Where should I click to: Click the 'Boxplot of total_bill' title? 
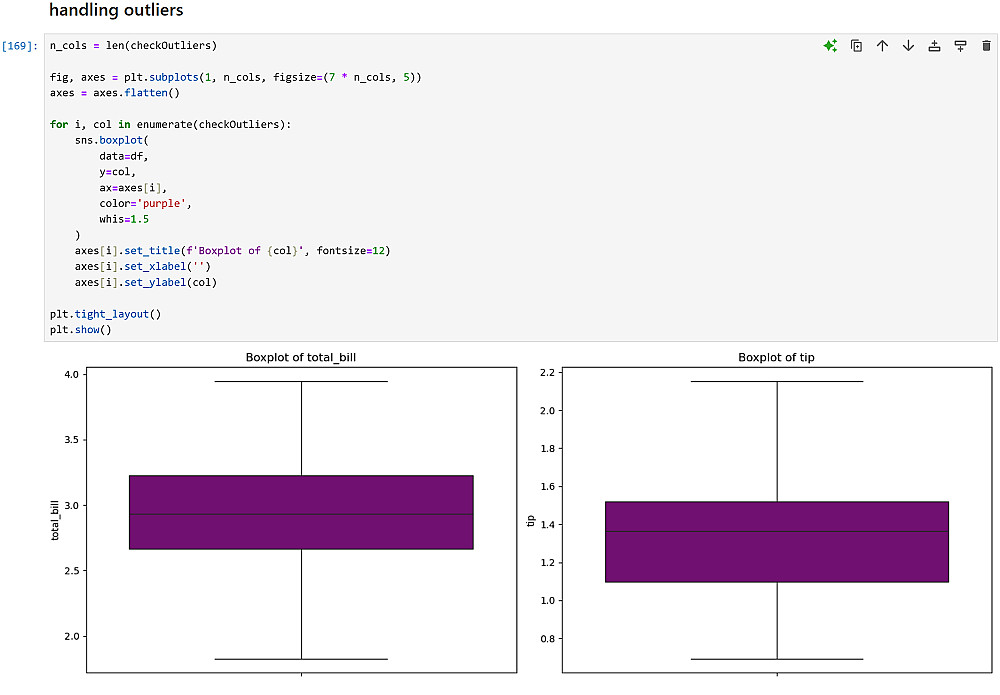(301, 357)
